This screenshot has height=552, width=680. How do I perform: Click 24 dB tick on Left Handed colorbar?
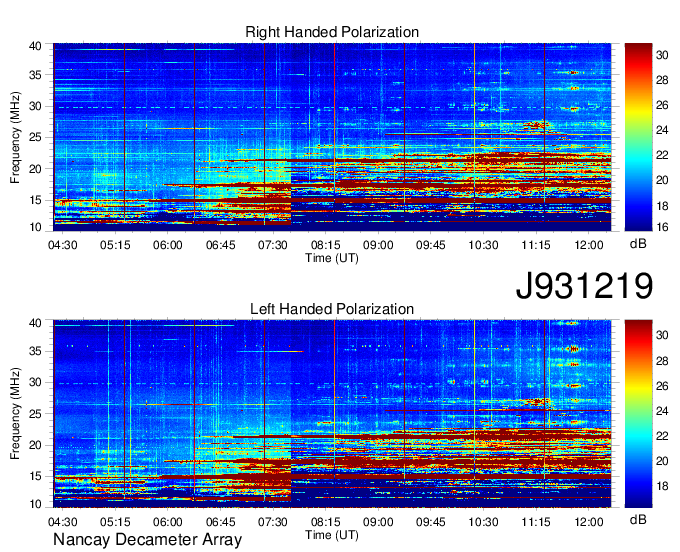tap(662, 411)
